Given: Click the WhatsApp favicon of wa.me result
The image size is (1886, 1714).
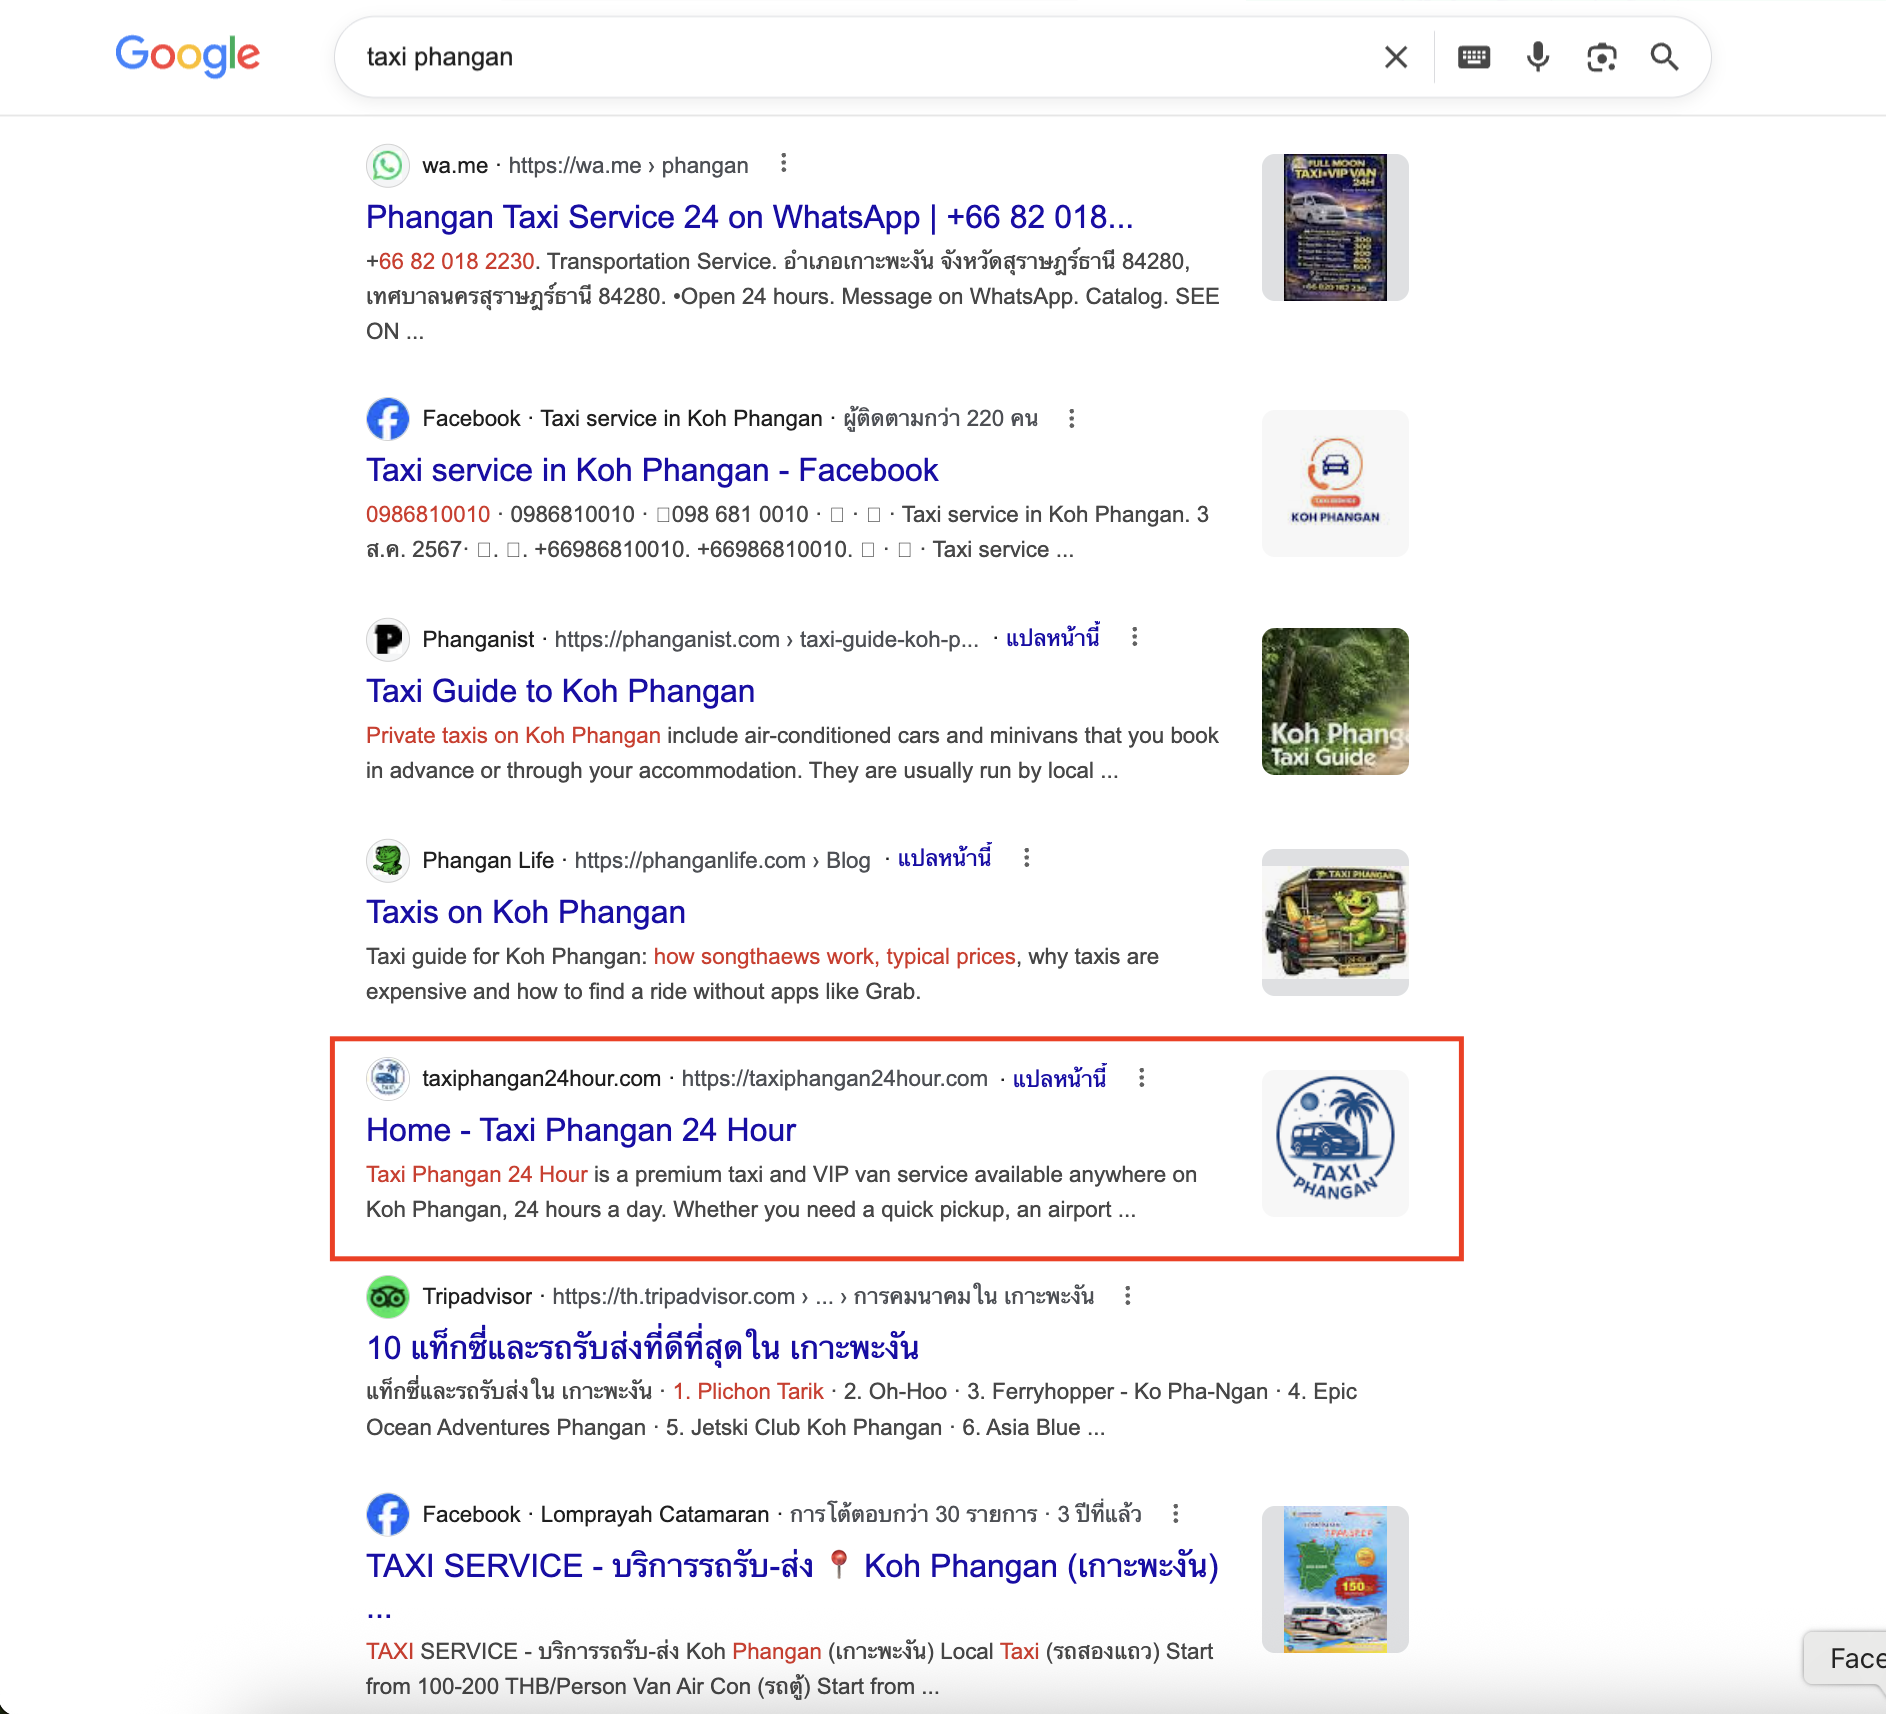Looking at the screenshot, I should point(388,165).
